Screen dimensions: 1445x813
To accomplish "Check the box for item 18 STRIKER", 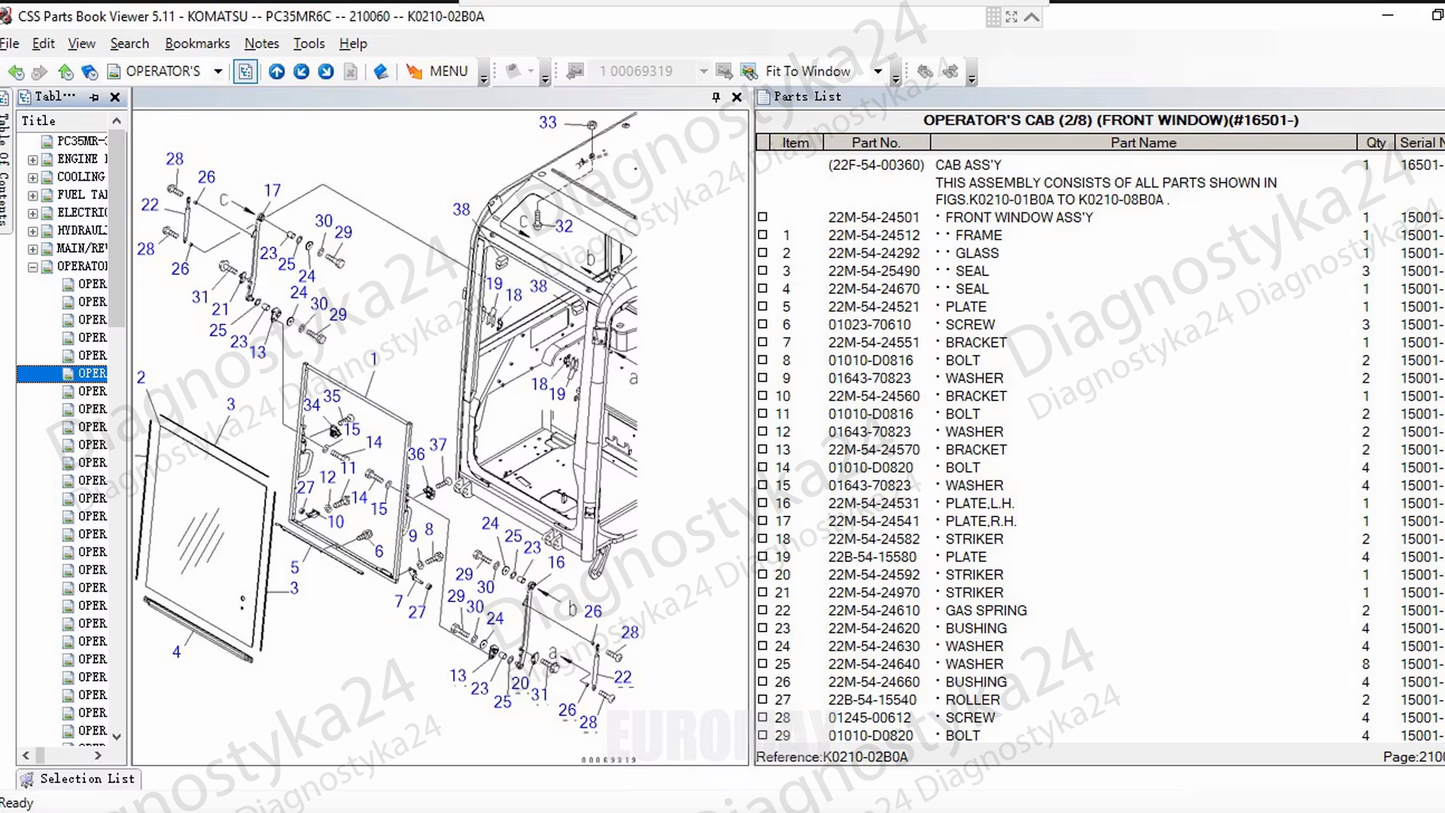I will tap(763, 539).
